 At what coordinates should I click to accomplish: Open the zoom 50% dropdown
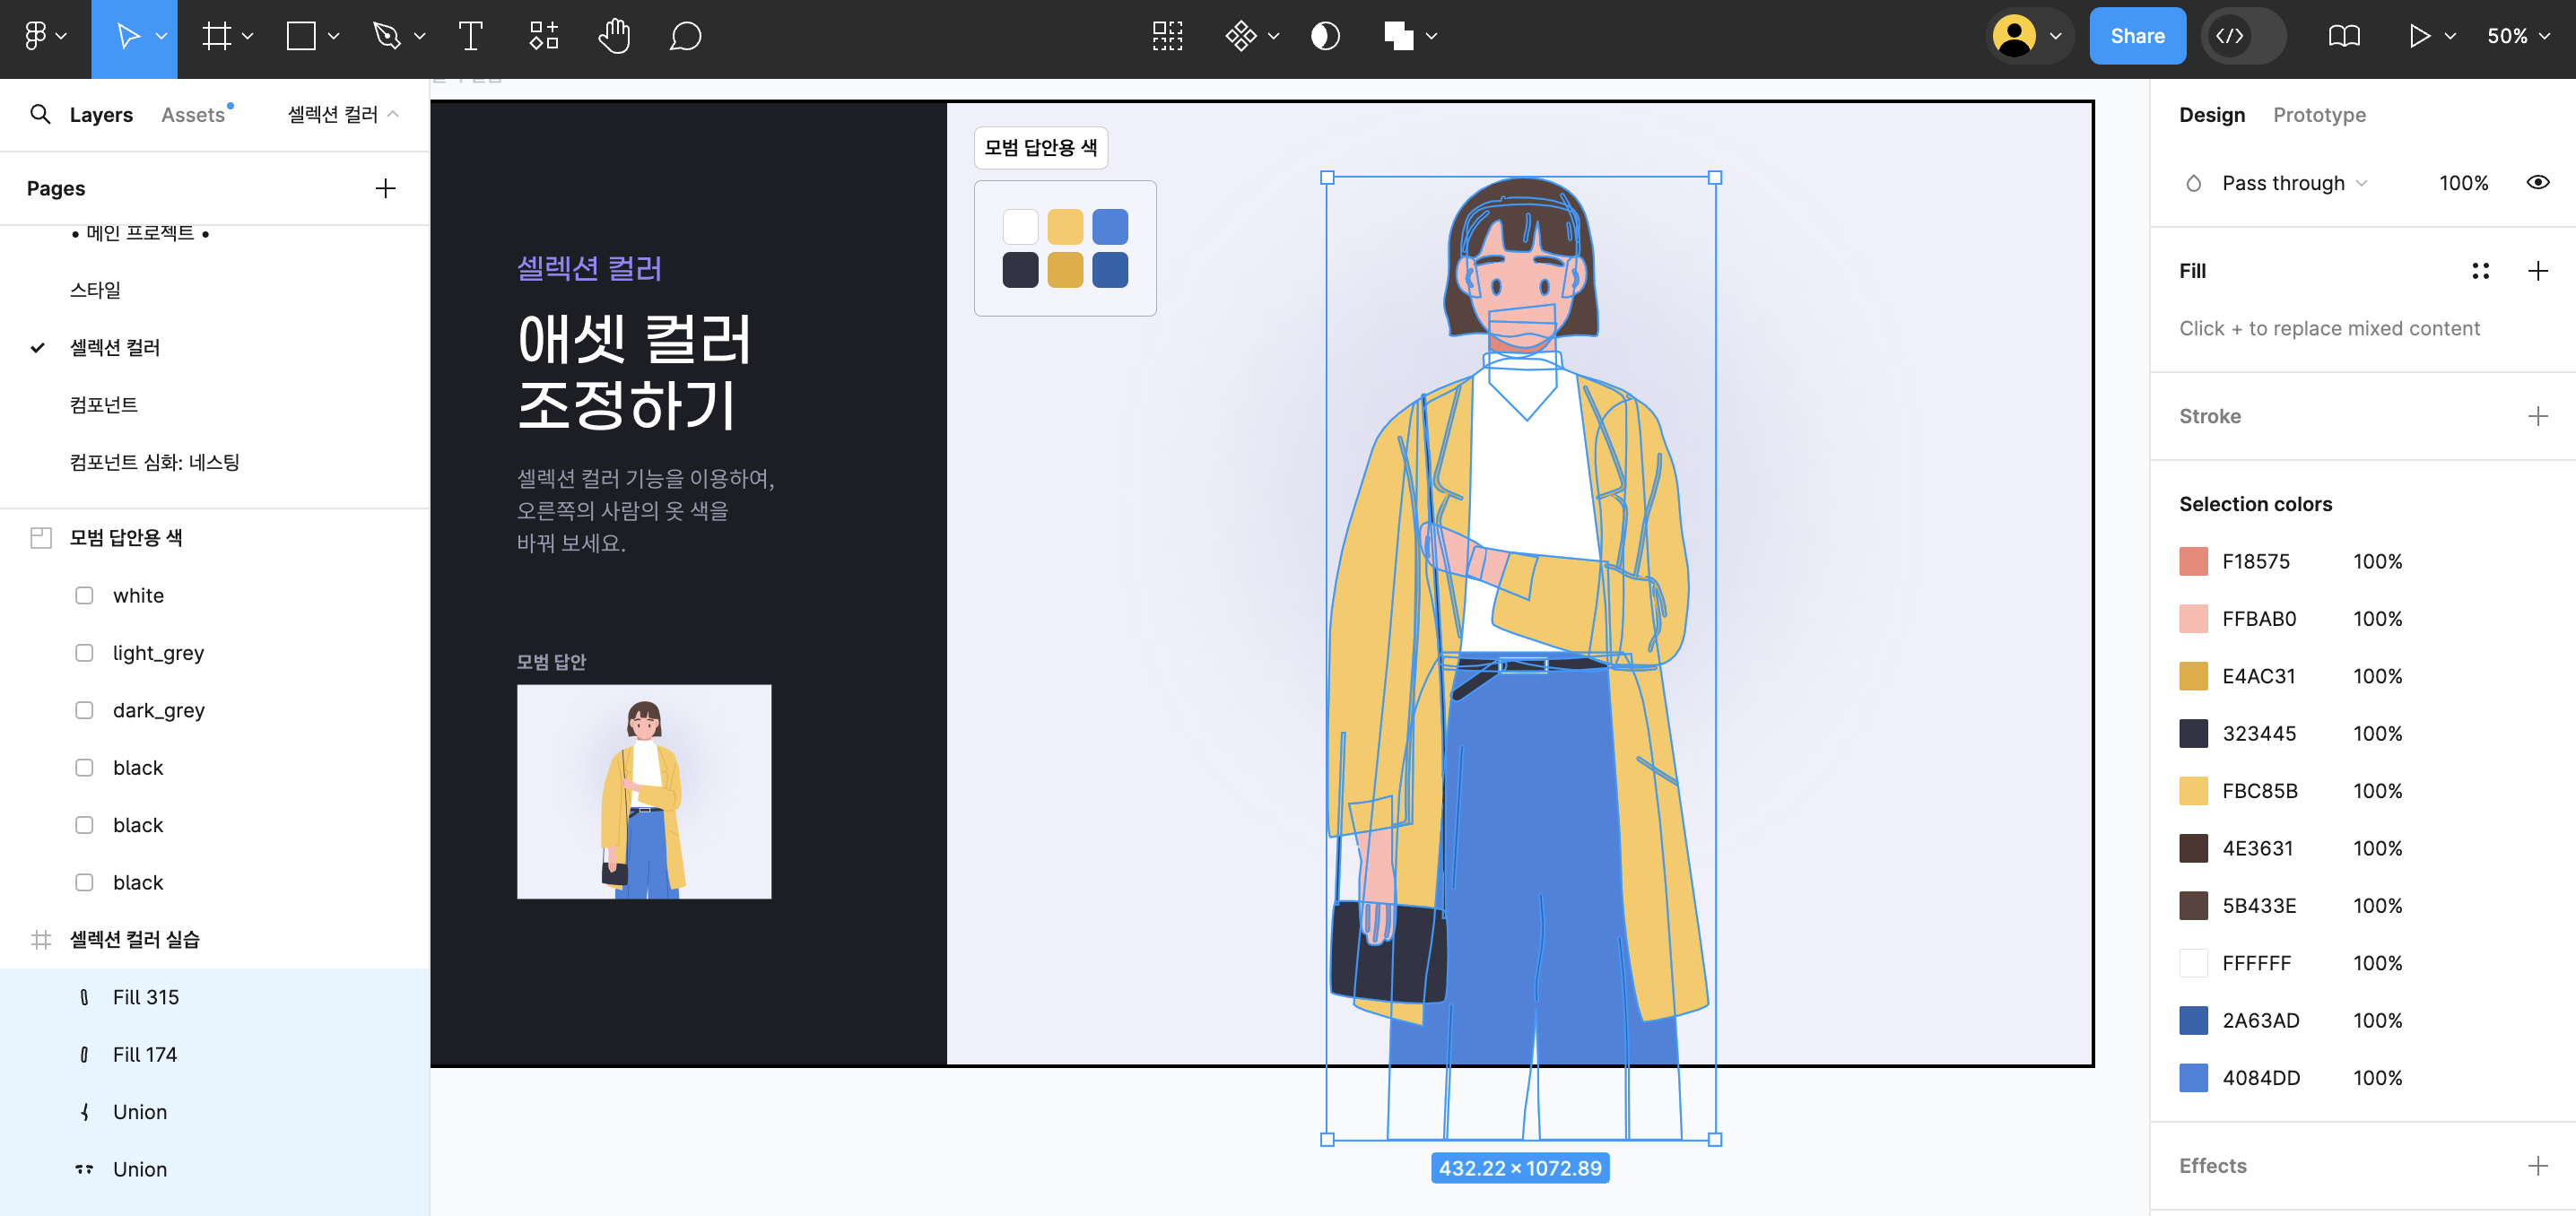coord(2517,37)
